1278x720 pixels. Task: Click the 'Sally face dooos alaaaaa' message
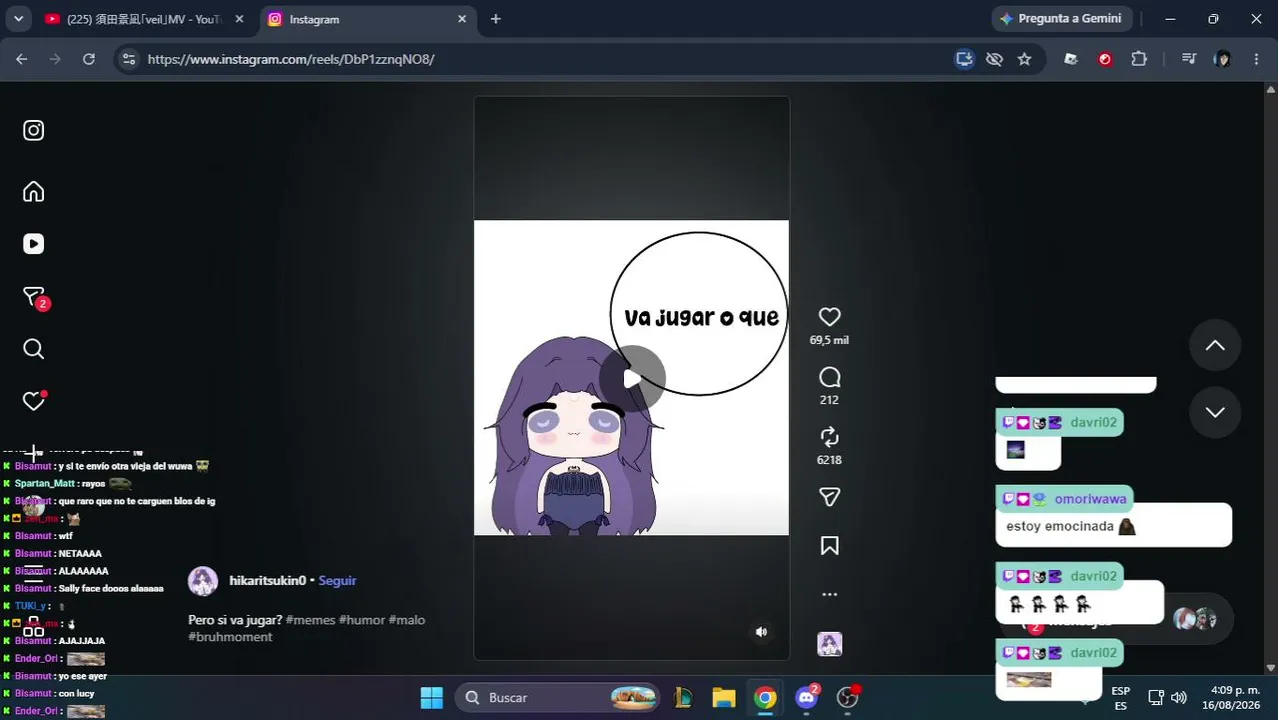[x=110, y=589]
